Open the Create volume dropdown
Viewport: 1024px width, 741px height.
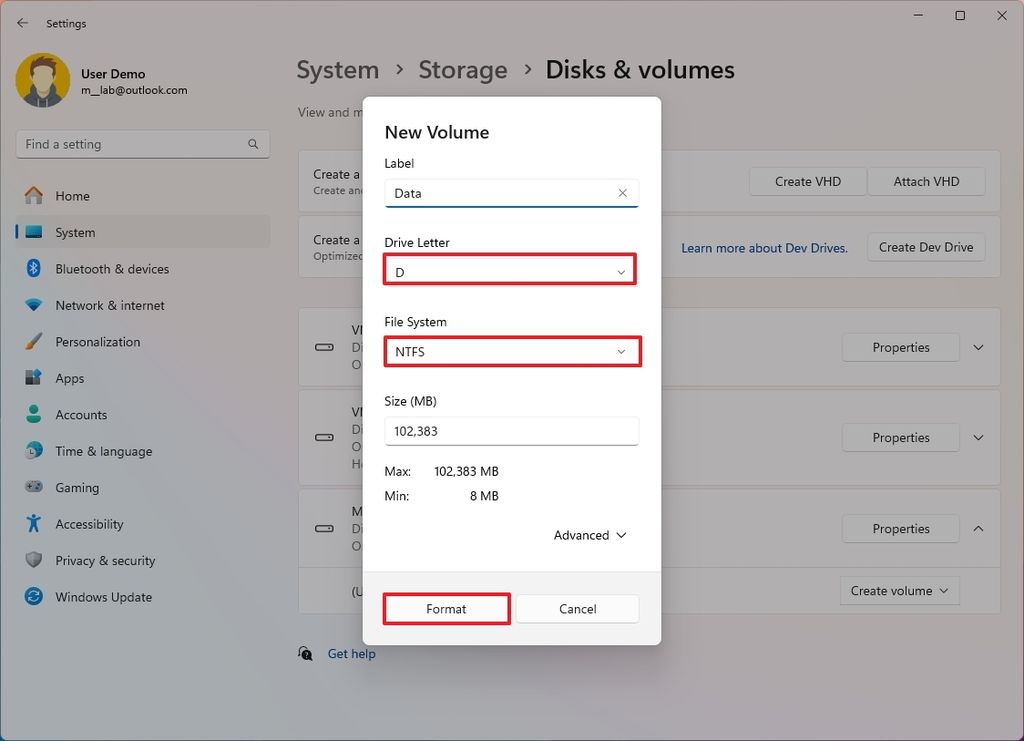pyautogui.click(x=899, y=590)
